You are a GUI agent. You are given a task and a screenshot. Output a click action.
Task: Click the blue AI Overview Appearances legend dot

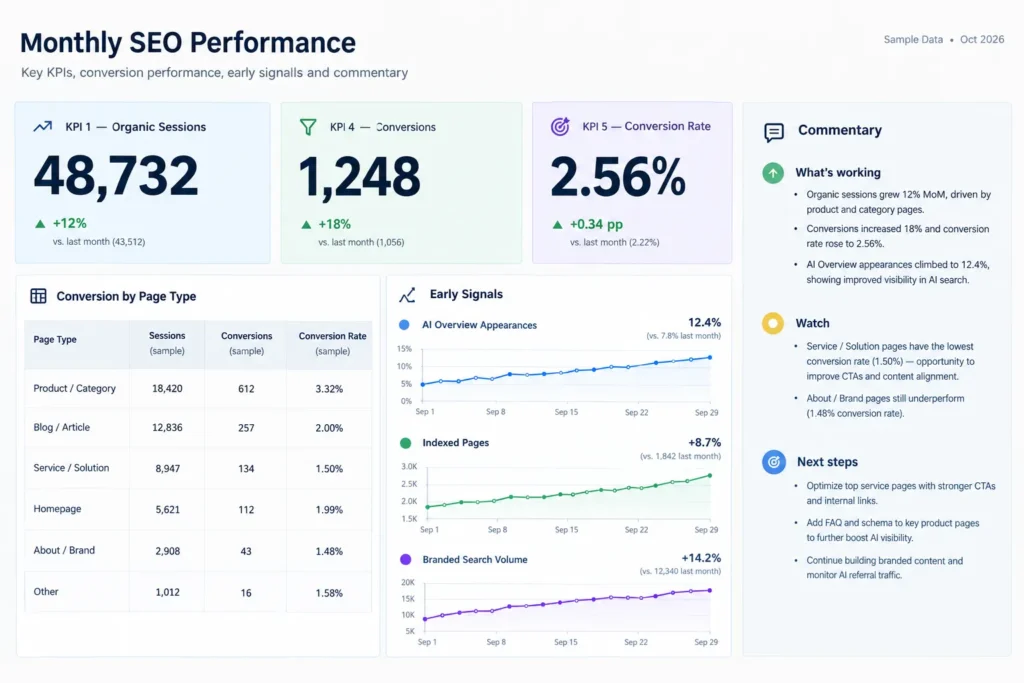(404, 325)
